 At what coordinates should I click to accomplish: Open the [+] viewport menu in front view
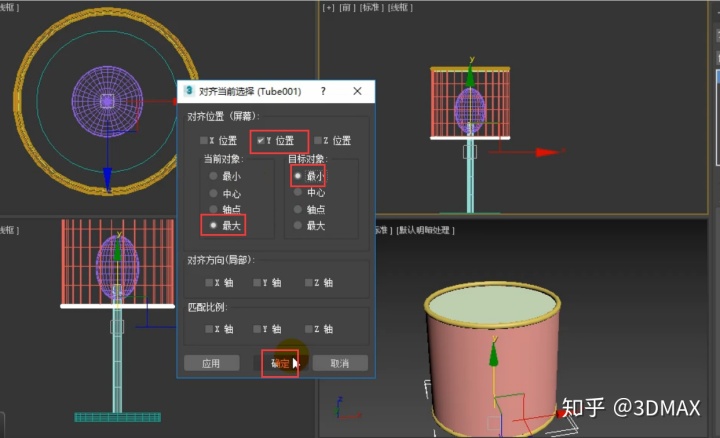click(x=328, y=8)
